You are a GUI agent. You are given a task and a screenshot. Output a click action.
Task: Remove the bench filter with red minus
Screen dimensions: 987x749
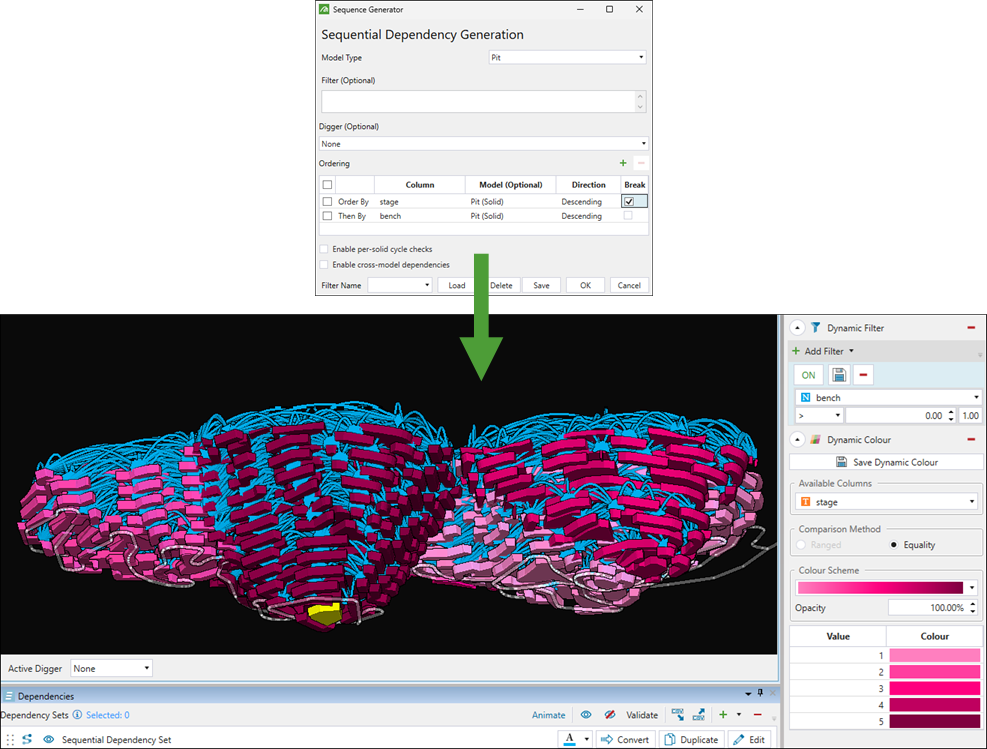pyautogui.click(x=863, y=375)
